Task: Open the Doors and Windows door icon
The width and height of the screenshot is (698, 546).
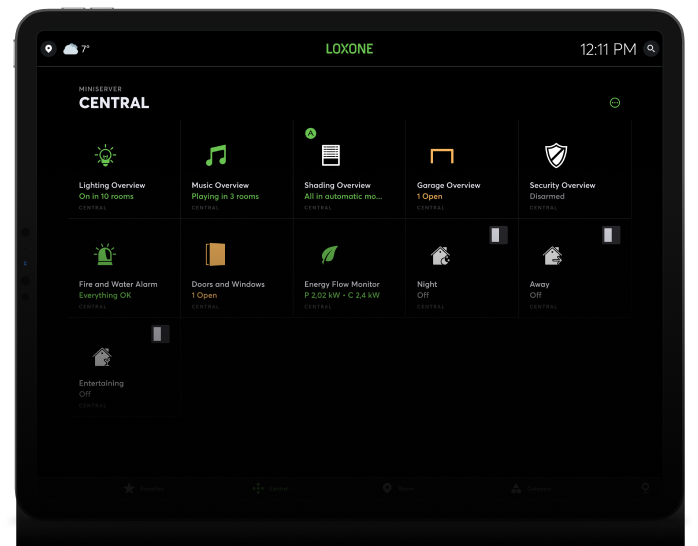Action: 215,254
